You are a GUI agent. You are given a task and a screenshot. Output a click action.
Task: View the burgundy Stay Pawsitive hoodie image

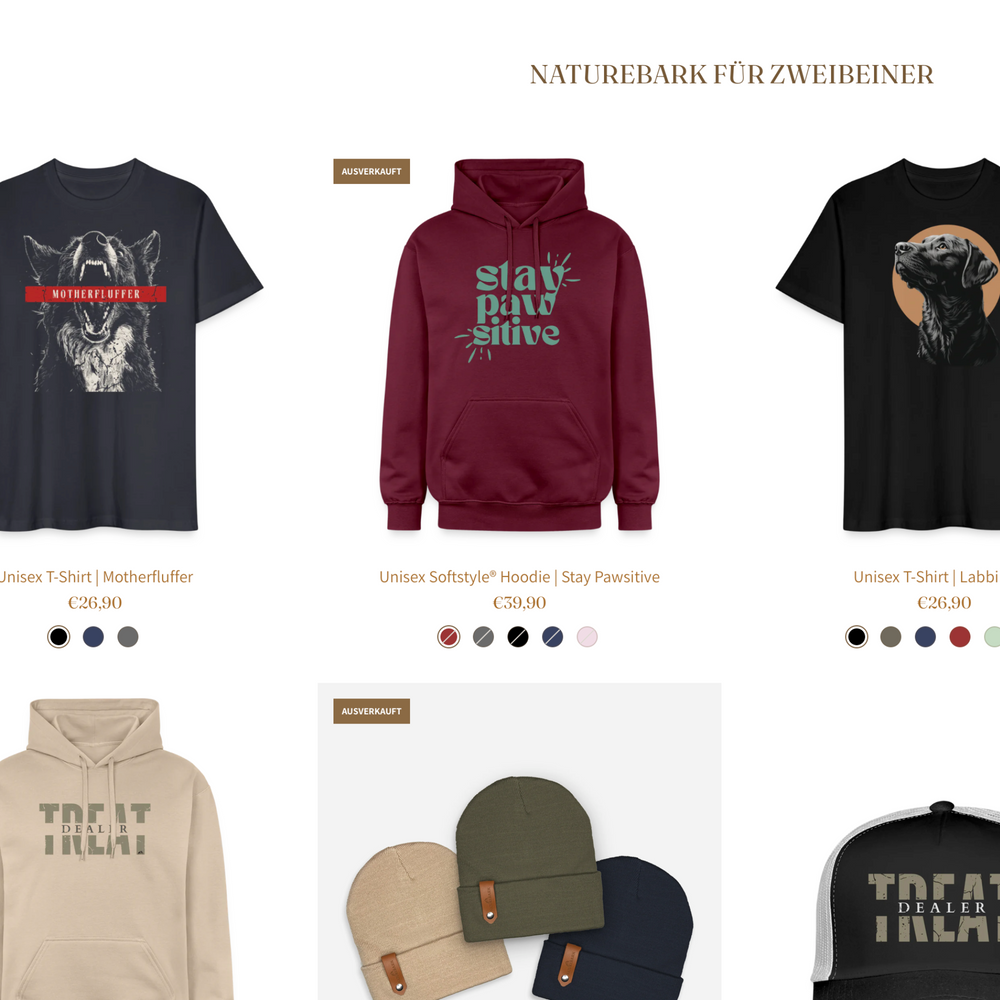[519, 344]
